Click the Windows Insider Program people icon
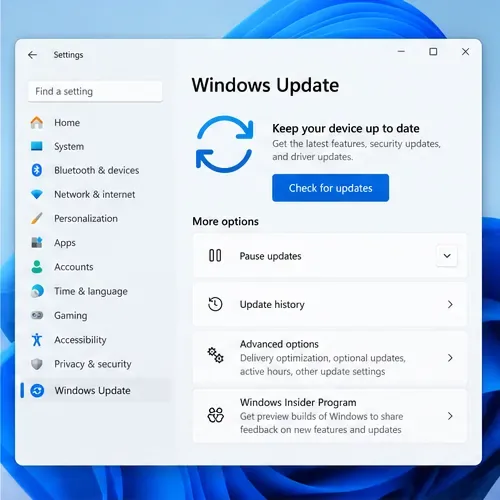The image size is (500, 500). (x=215, y=415)
